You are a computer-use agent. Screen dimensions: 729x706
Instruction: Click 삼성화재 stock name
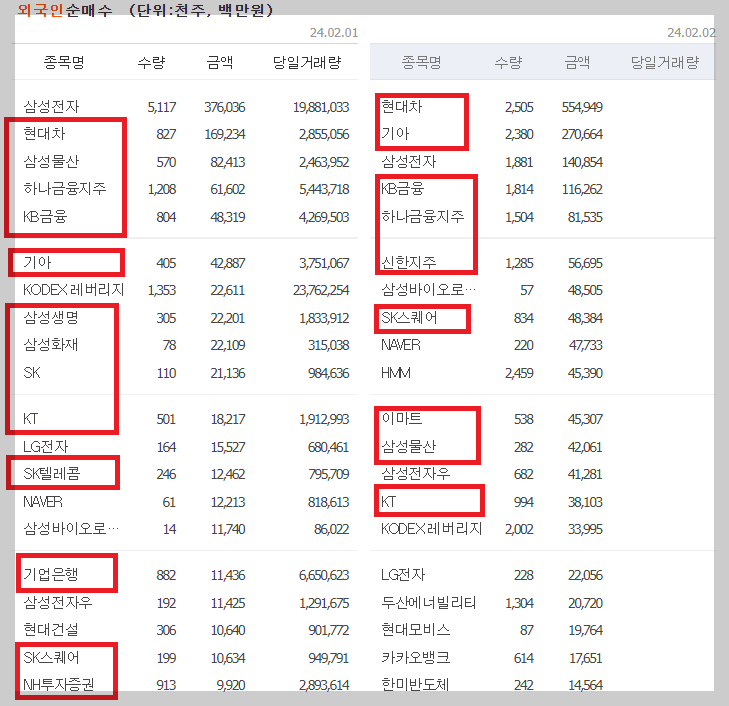coord(51,345)
